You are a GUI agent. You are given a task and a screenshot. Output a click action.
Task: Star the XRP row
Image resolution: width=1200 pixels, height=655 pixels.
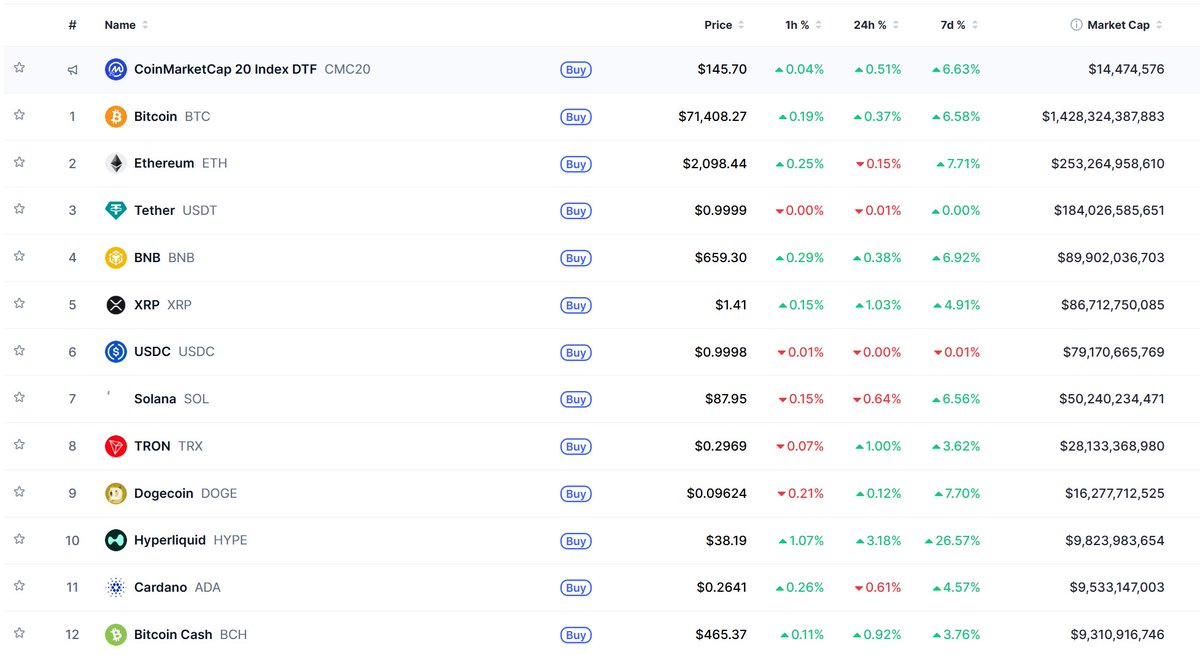tap(19, 303)
